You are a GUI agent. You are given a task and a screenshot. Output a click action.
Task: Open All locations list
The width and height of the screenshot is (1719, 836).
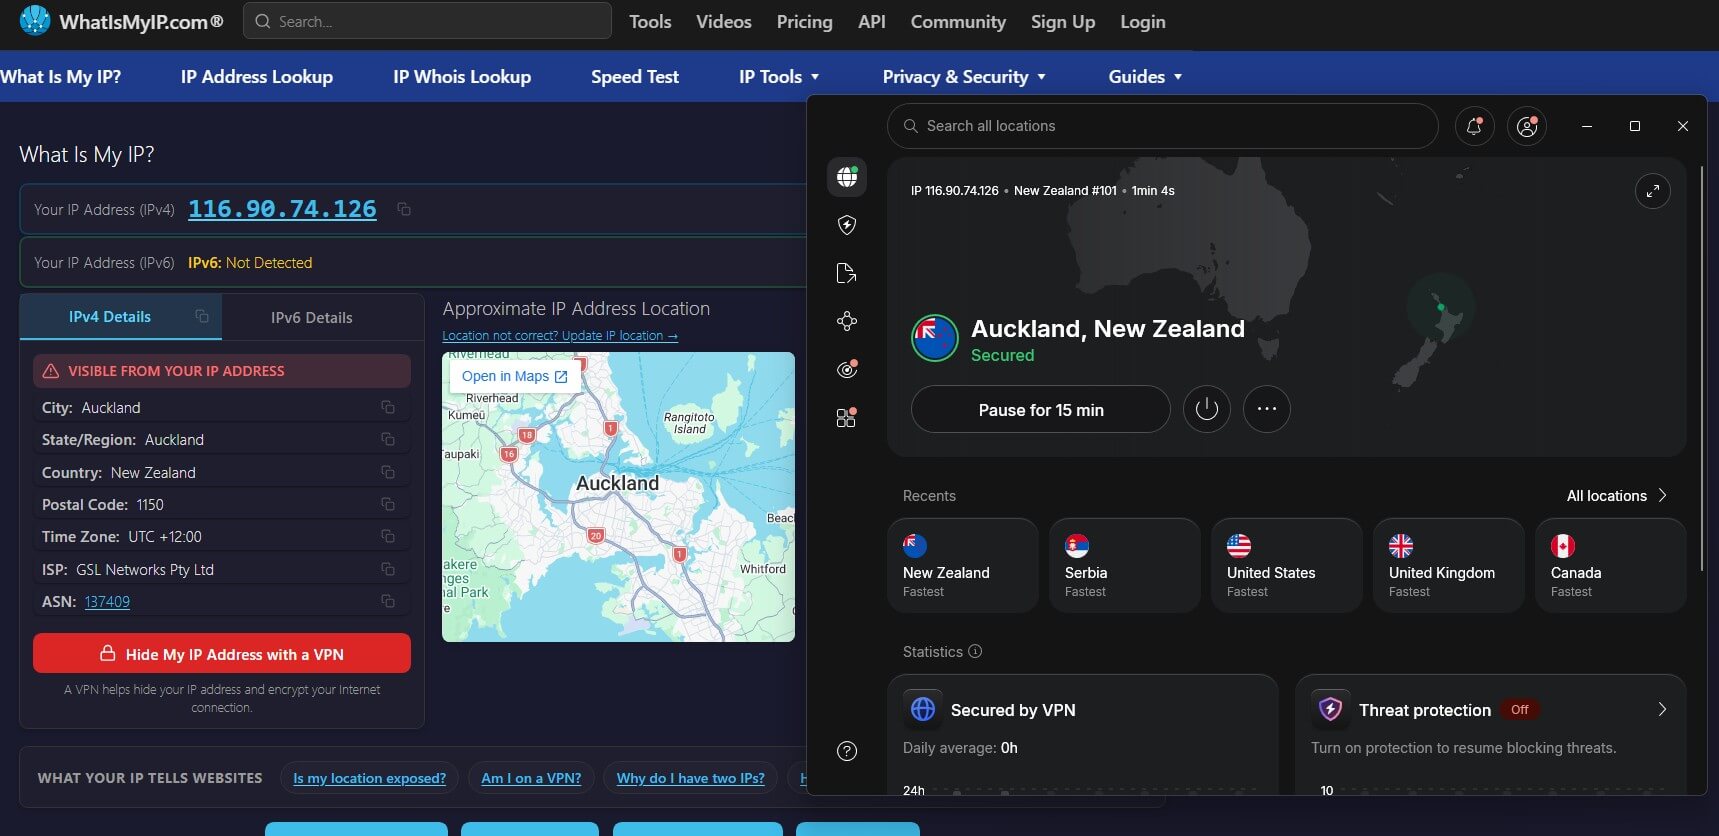(1617, 496)
